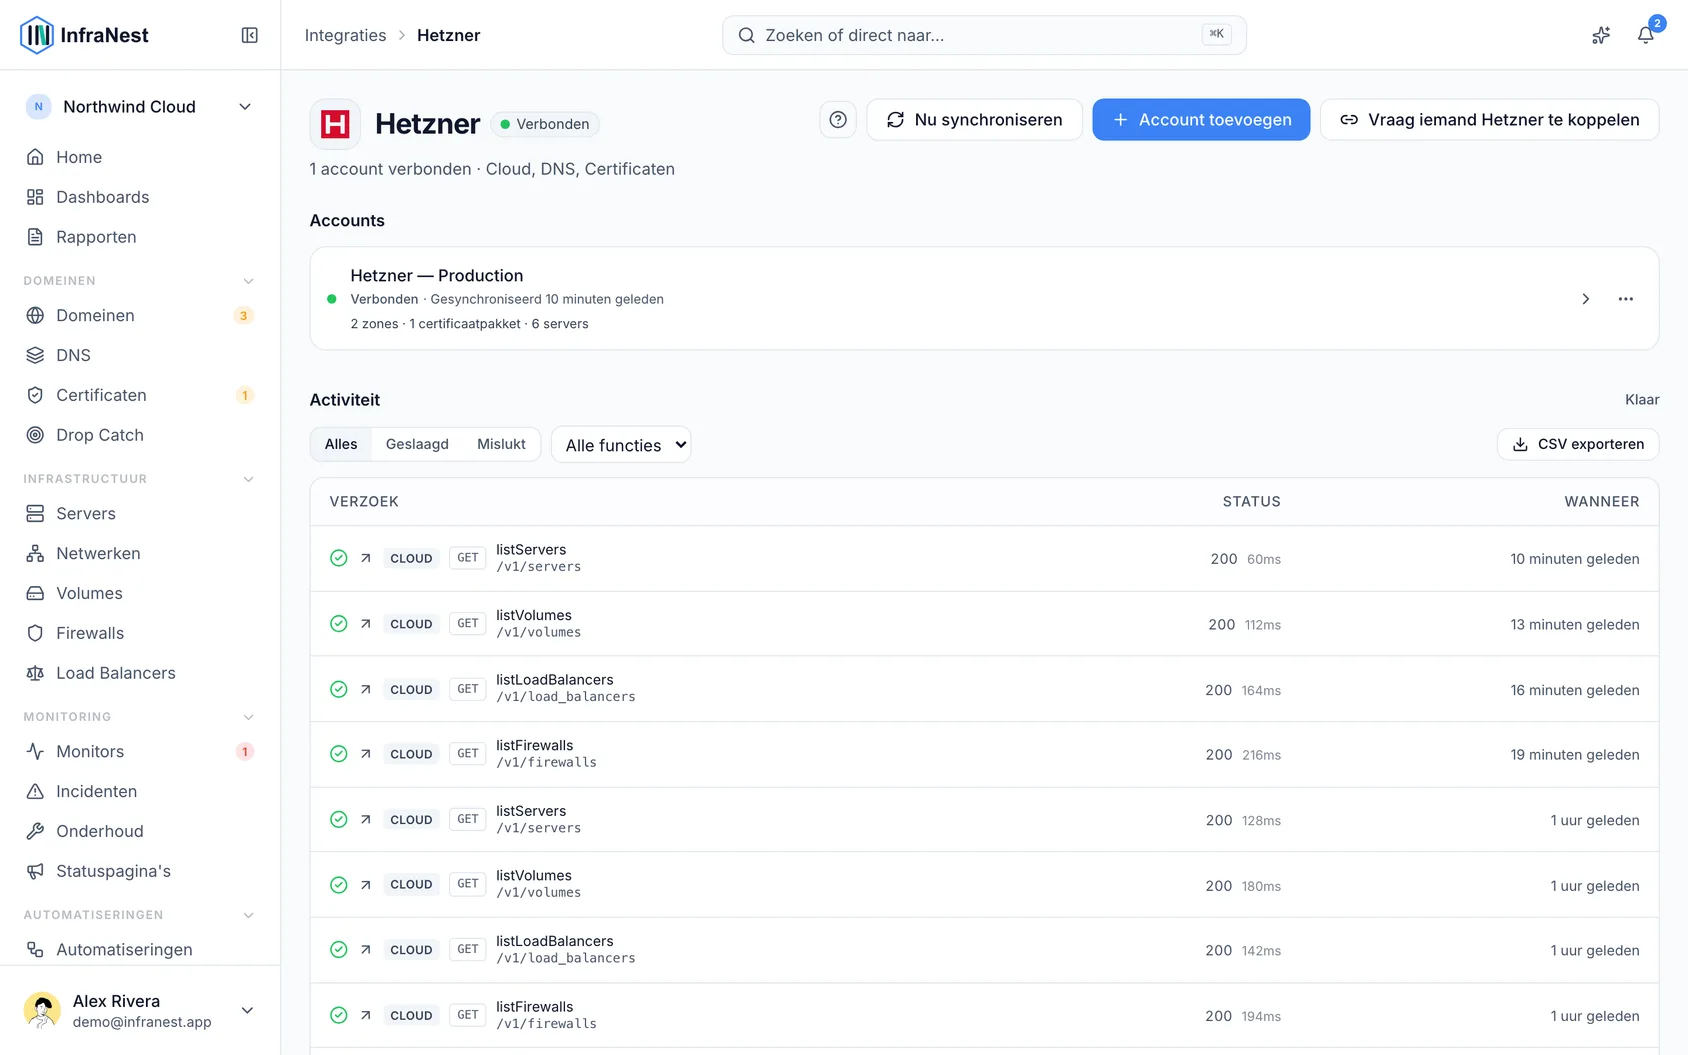This screenshot has height=1055, width=1688.
Task: Expand the Hetzner Production account chevron
Action: coord(1585,299)
